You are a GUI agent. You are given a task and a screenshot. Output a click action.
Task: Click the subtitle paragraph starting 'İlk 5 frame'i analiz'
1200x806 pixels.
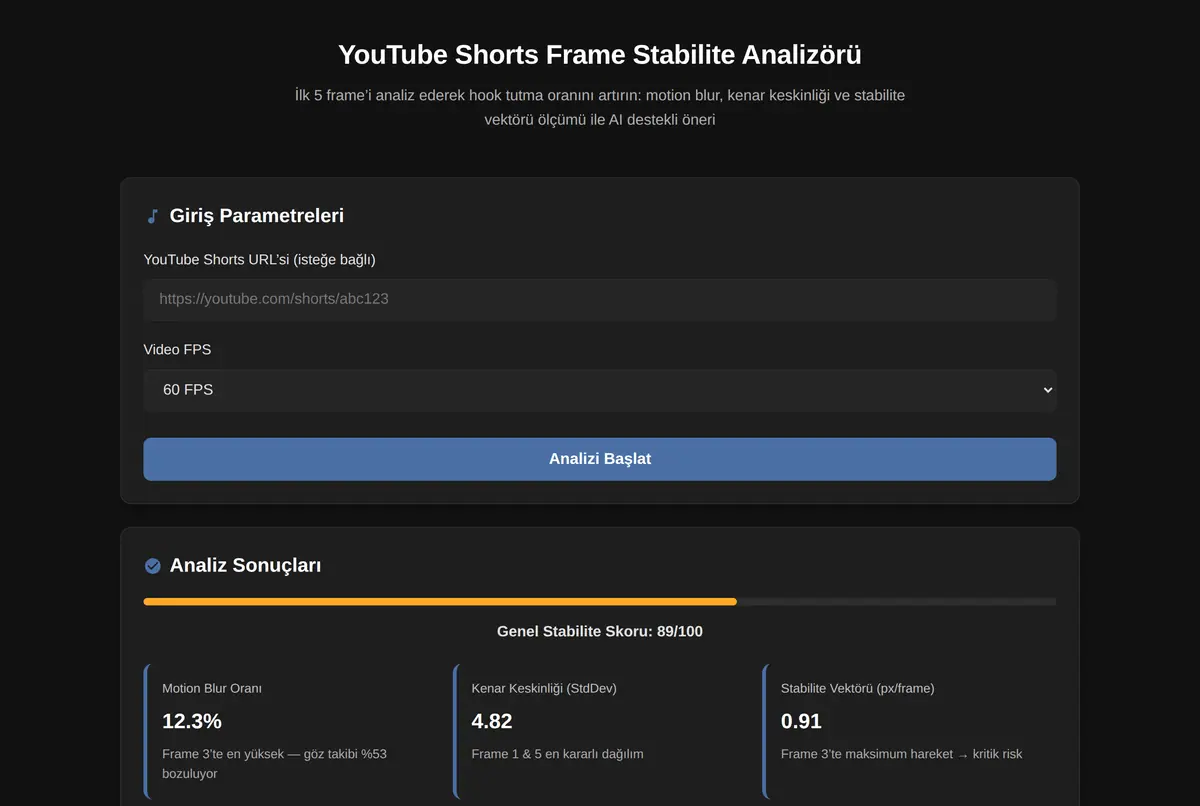tap(600, 108)
